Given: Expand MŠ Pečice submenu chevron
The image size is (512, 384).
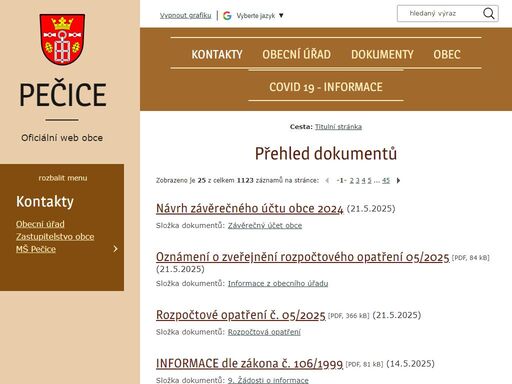Looking at the screenshot, I should [x=115, y=249].
